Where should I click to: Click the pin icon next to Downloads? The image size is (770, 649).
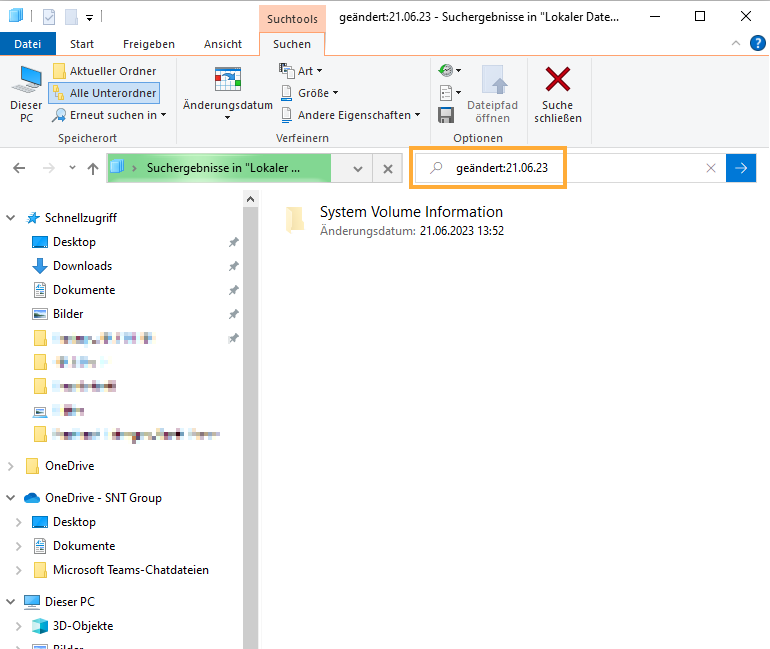[x=233, y=266]
